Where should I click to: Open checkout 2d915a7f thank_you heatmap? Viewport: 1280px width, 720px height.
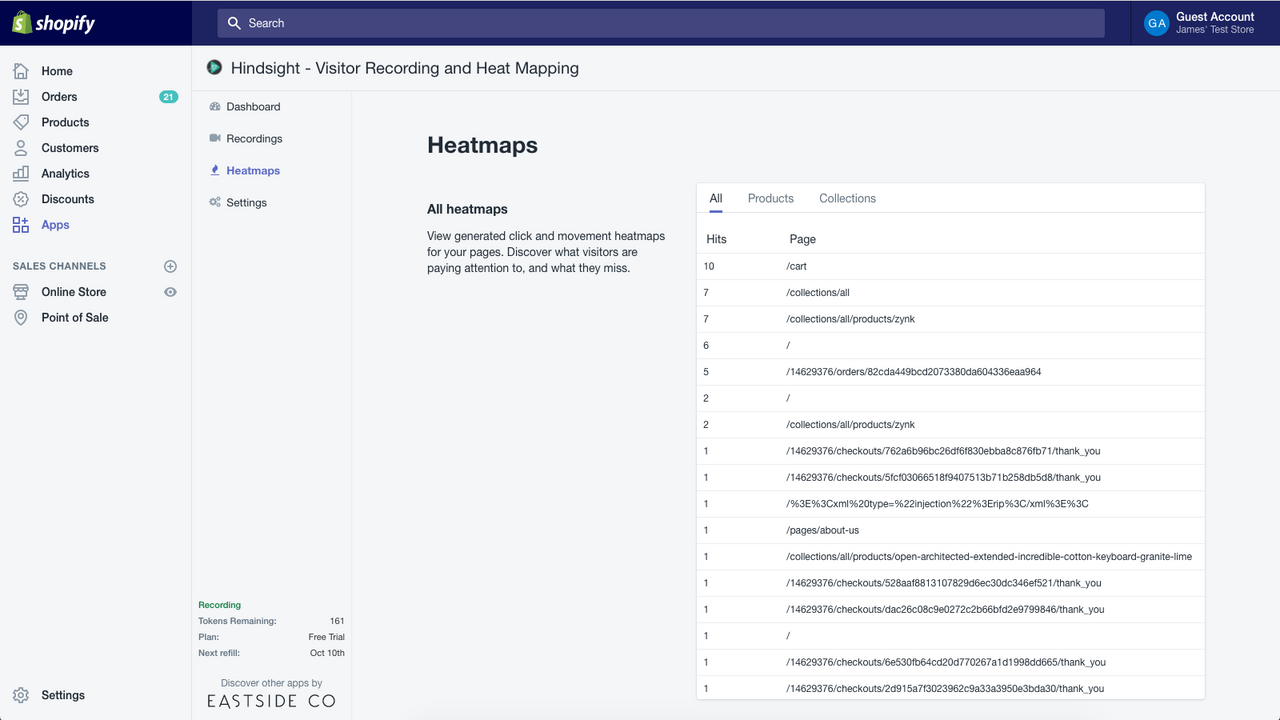tap(951, 688)
